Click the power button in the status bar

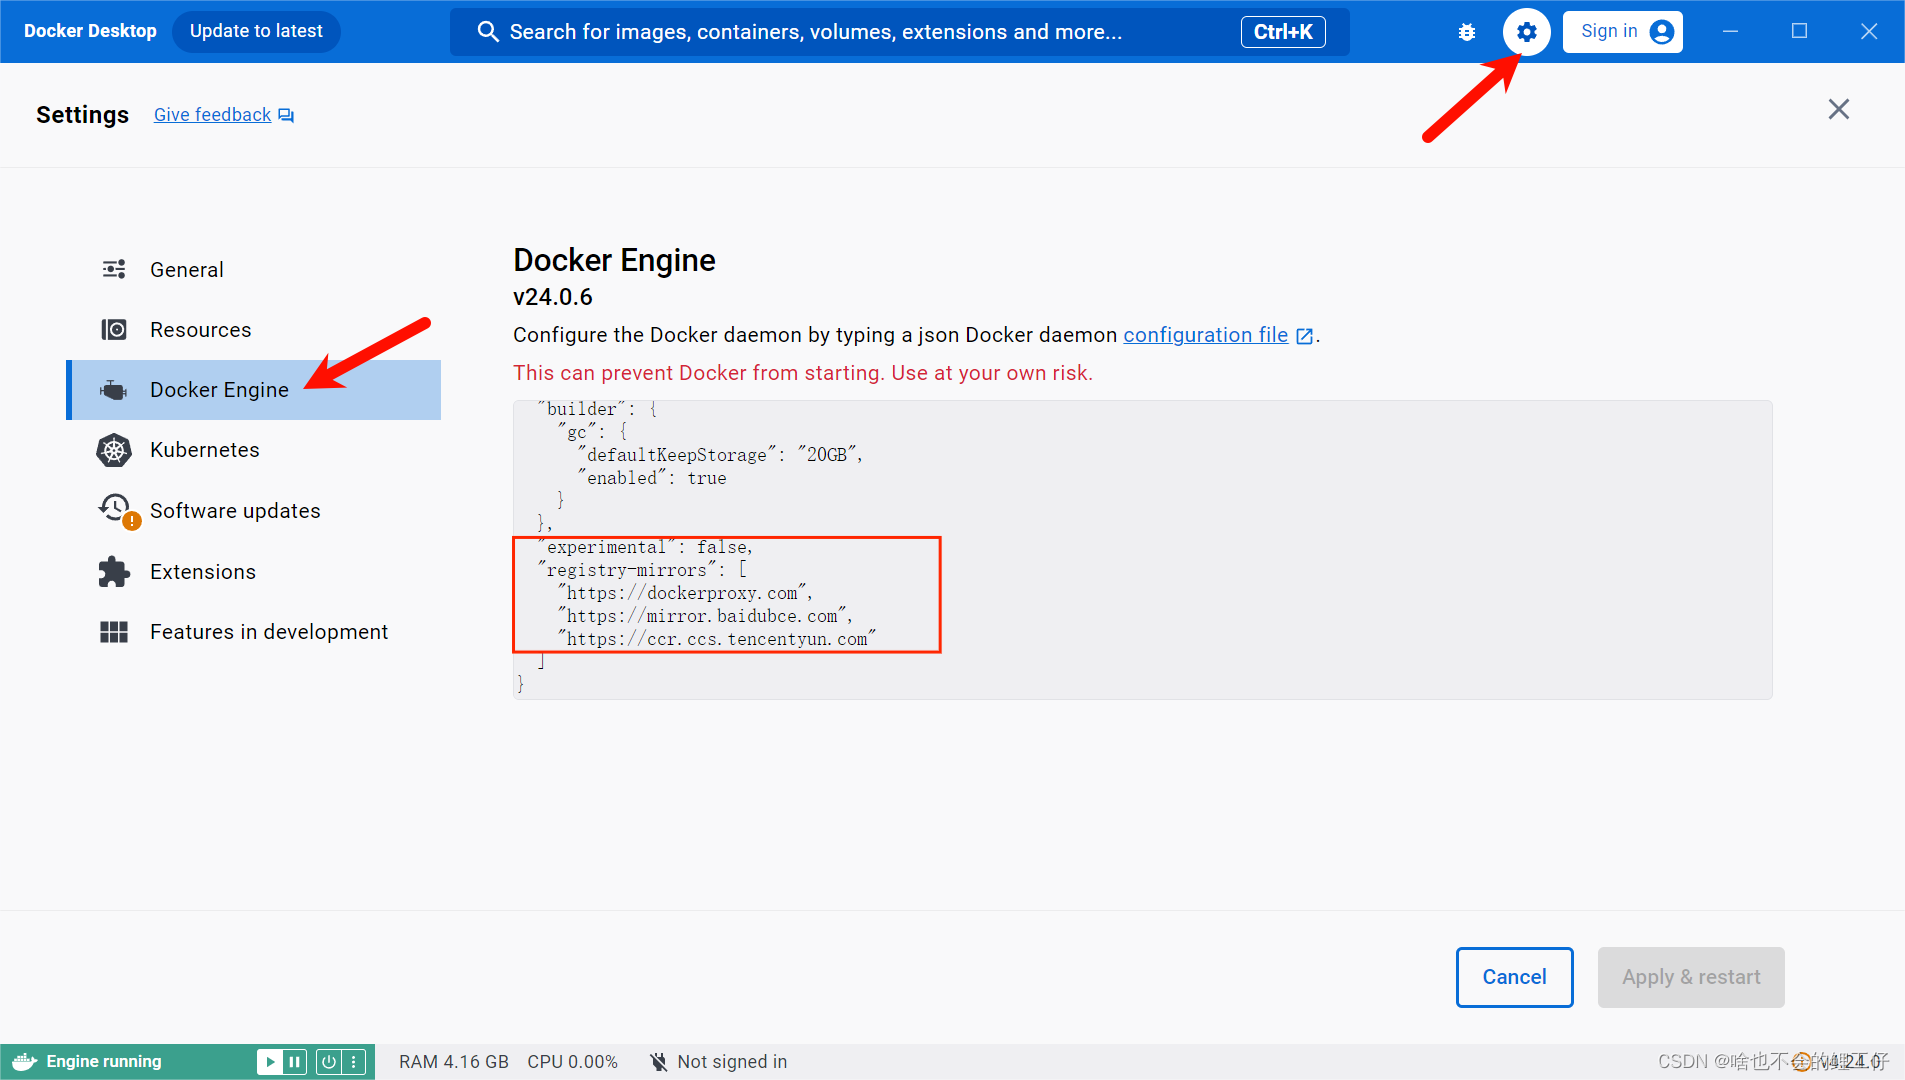330,1061
